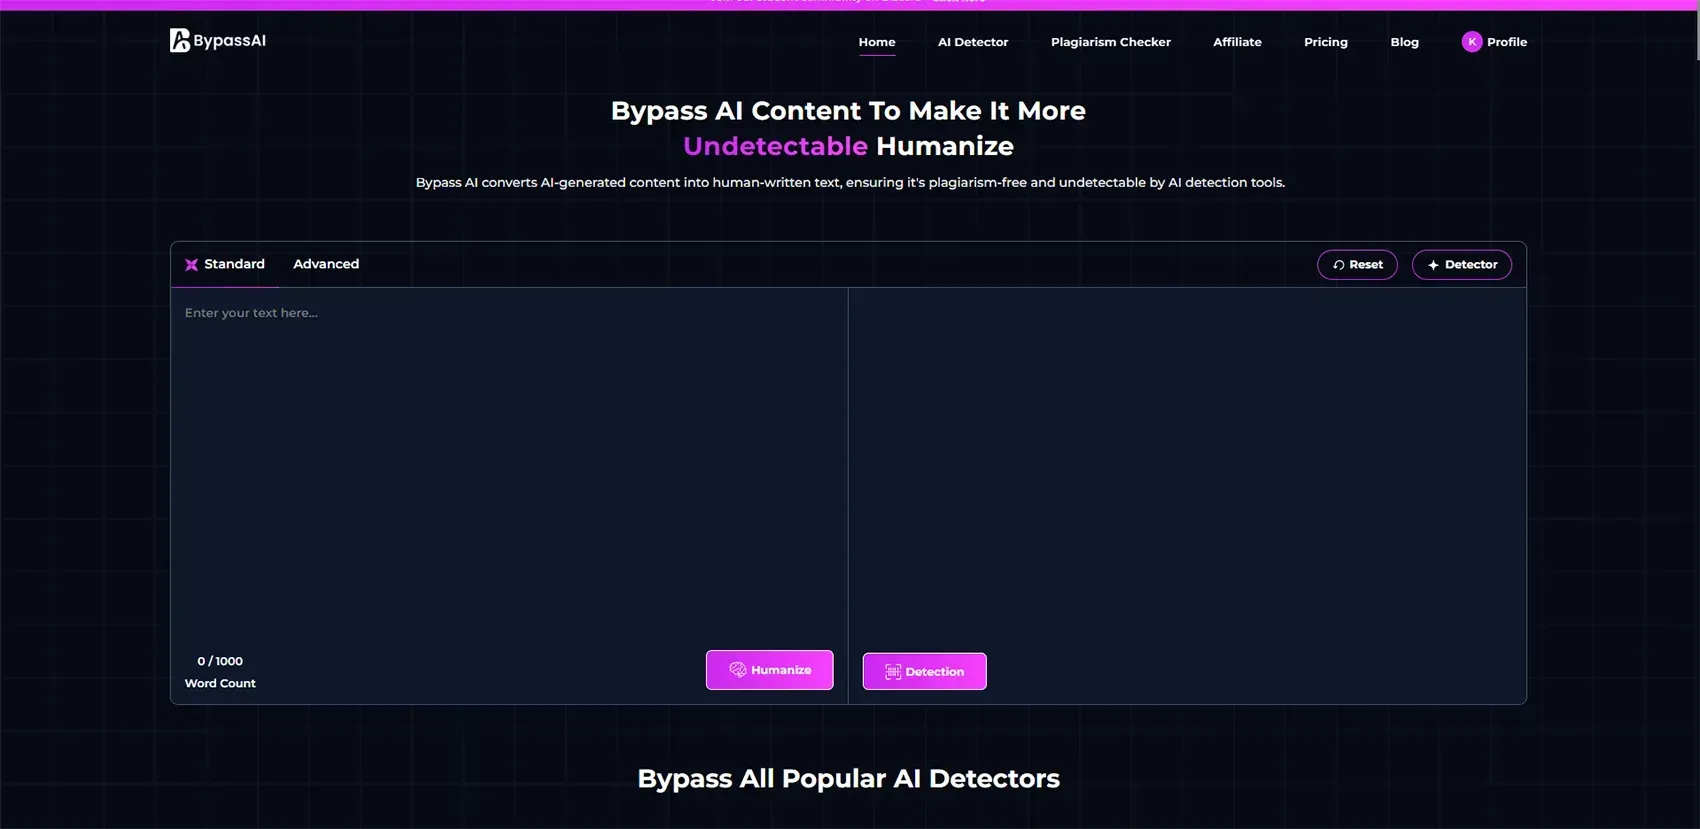This screenshot has width=1700, height=829.
Task: Click the Standard tab star icon
Action: (x=191, y=265)
